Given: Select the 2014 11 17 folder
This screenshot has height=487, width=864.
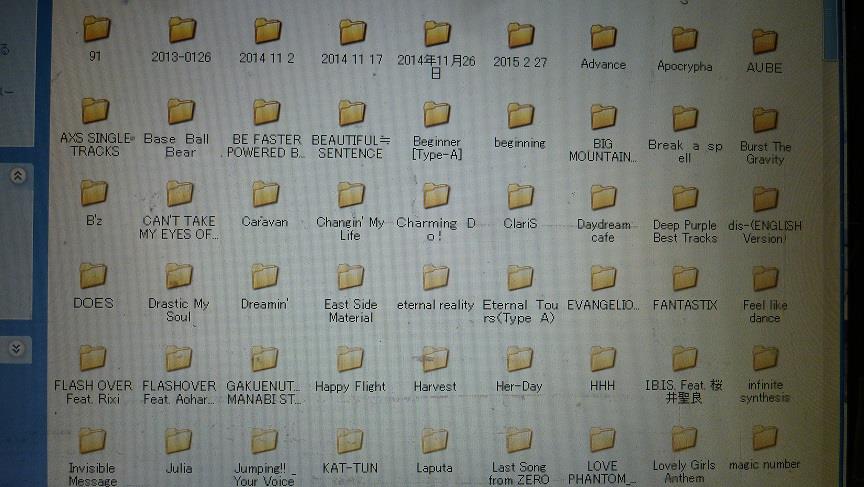Looking at the screenshot, I should pyautogui.click(x=352, y=32).
